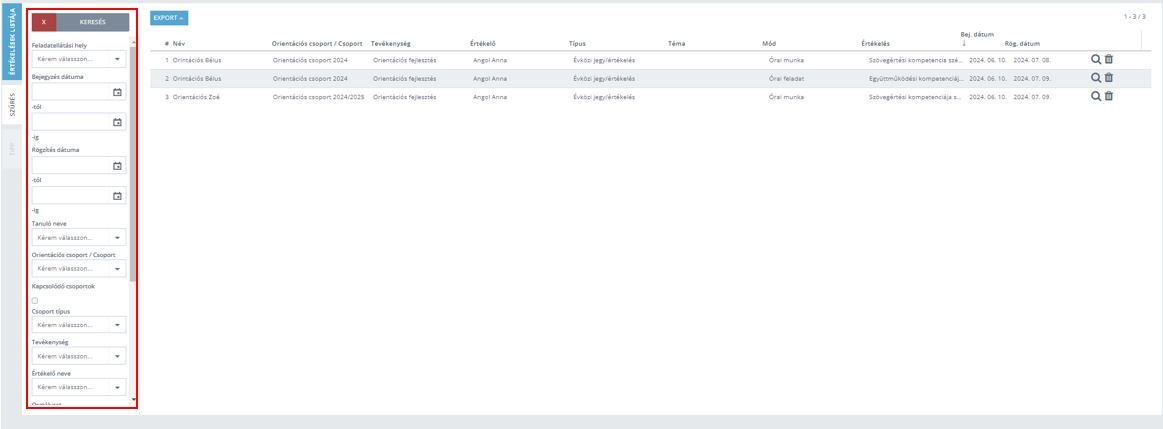Viewport: 1163px width, 429px height.
Task: Click the filter panel vertical scrollbar thumb
Action: [x=133, y=163]
